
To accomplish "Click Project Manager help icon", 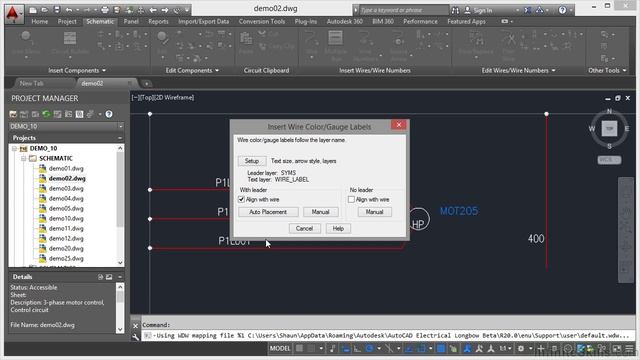I will click(109, 114).
